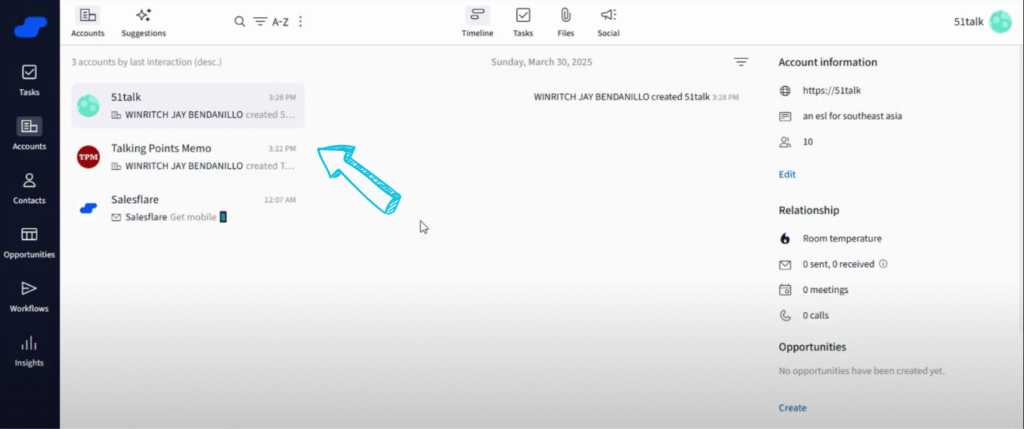
Task: Click Create under Opportunities
Action: point(792,407)
